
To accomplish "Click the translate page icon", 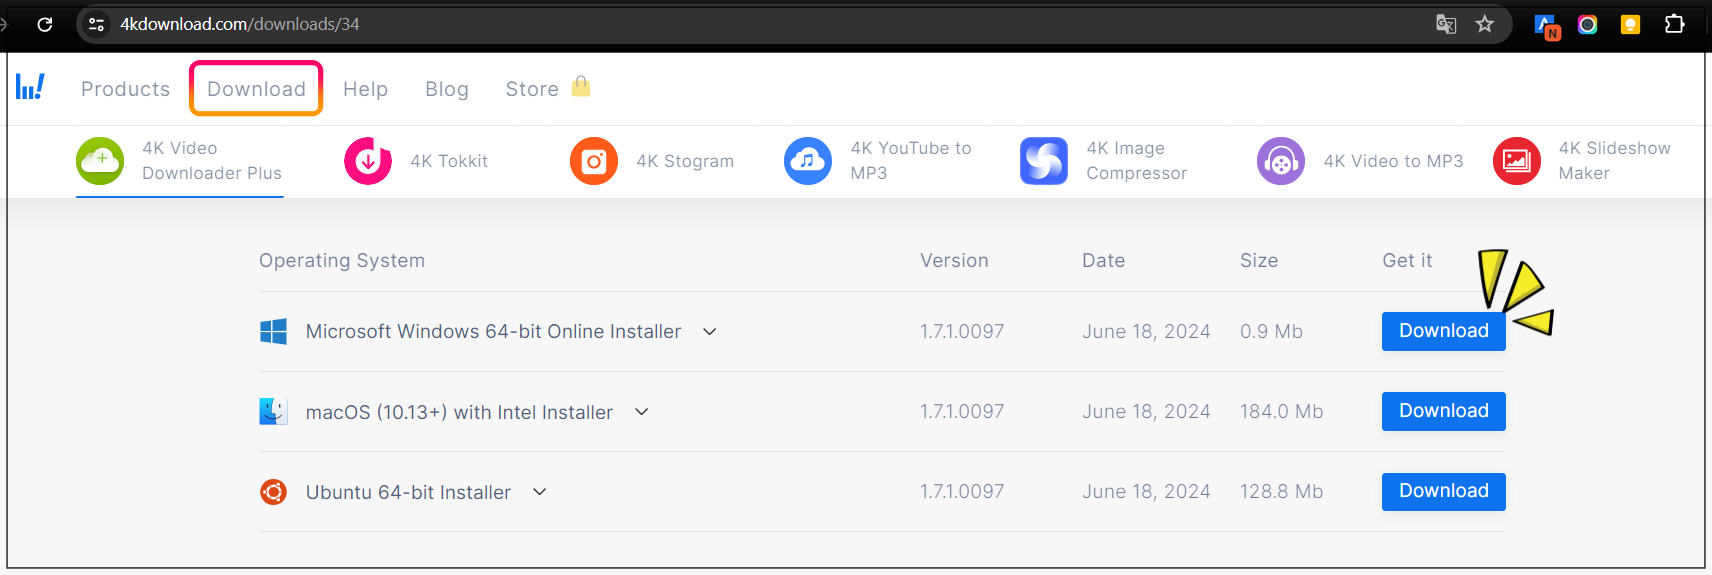I will tap(1446, 24).
